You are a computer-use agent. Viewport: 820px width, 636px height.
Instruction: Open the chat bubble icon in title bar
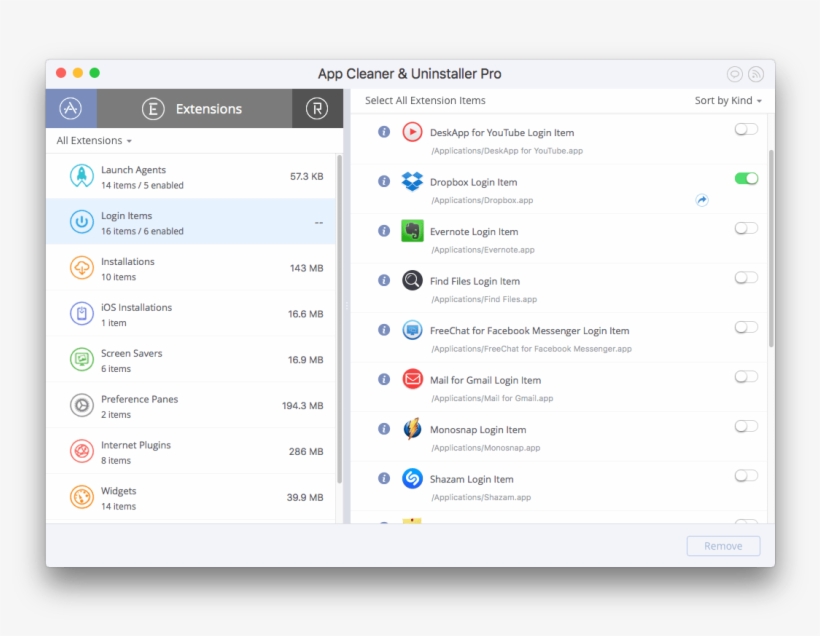(734, 74)
